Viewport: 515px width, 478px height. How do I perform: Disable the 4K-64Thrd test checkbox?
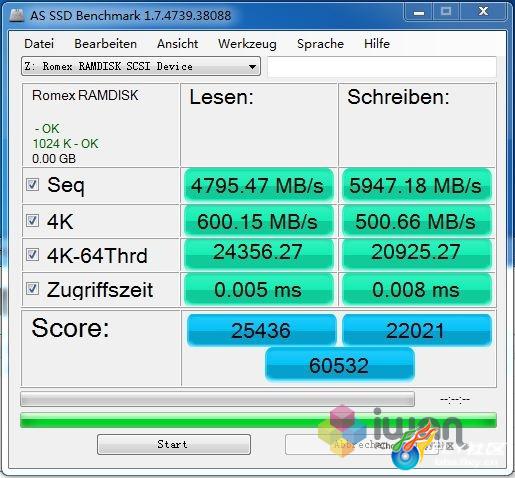[32, 255]
